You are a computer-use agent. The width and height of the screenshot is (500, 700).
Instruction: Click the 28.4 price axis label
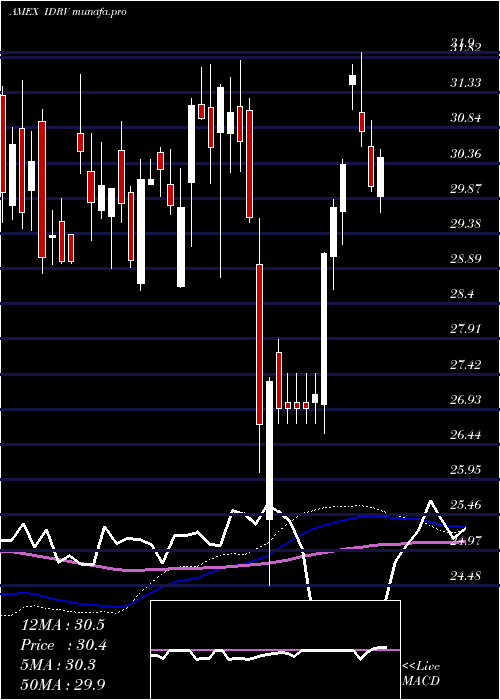[462, 294]
